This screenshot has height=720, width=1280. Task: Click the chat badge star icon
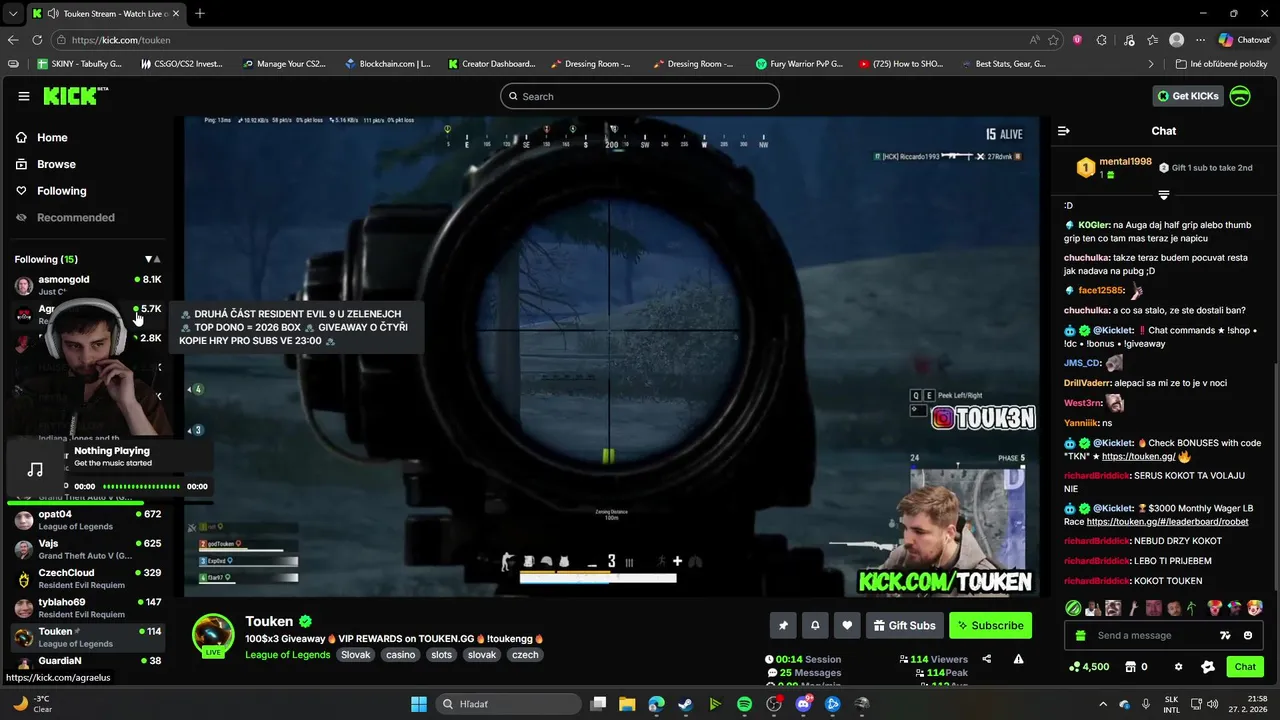coord(1207,667)
